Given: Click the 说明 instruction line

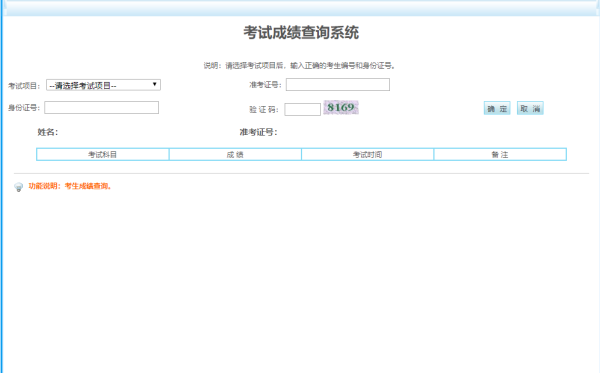Looking at the screenshot, I should click(x=299, y=66).
